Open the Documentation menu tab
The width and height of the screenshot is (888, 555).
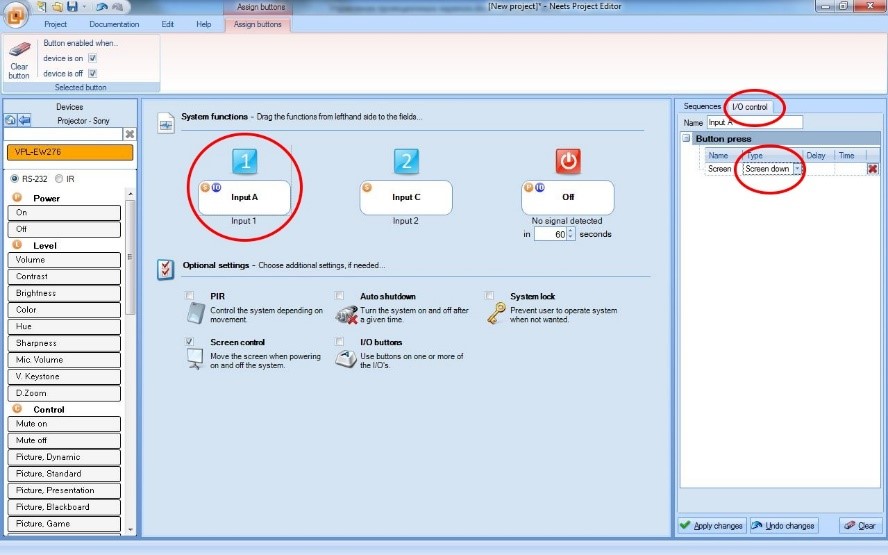[x=114, y=23]
